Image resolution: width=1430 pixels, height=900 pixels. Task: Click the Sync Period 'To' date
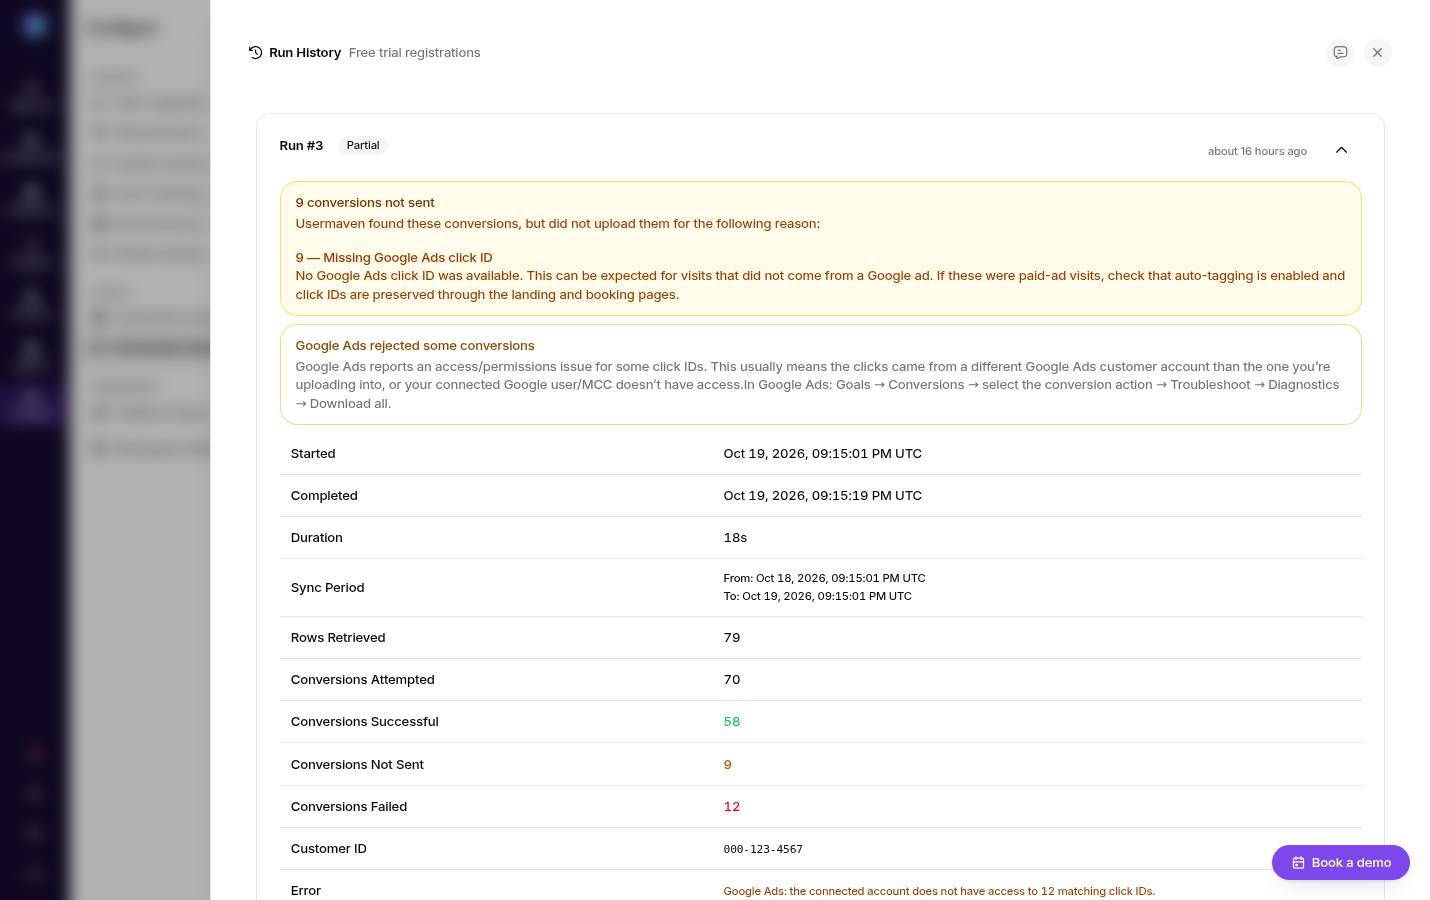(x=818, y=596)
